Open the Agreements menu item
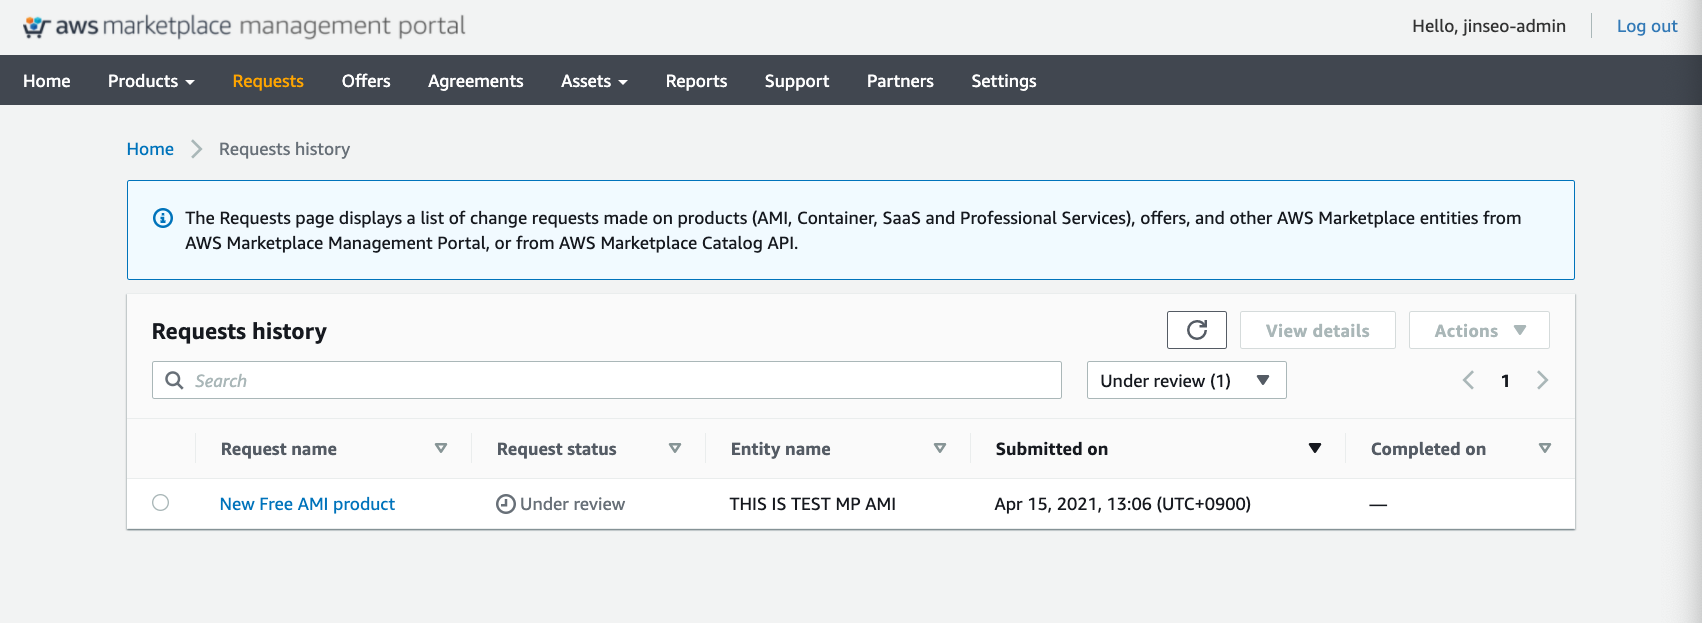Image resolution: width=1702 pixels, height=623 pixels. point(475,81)
